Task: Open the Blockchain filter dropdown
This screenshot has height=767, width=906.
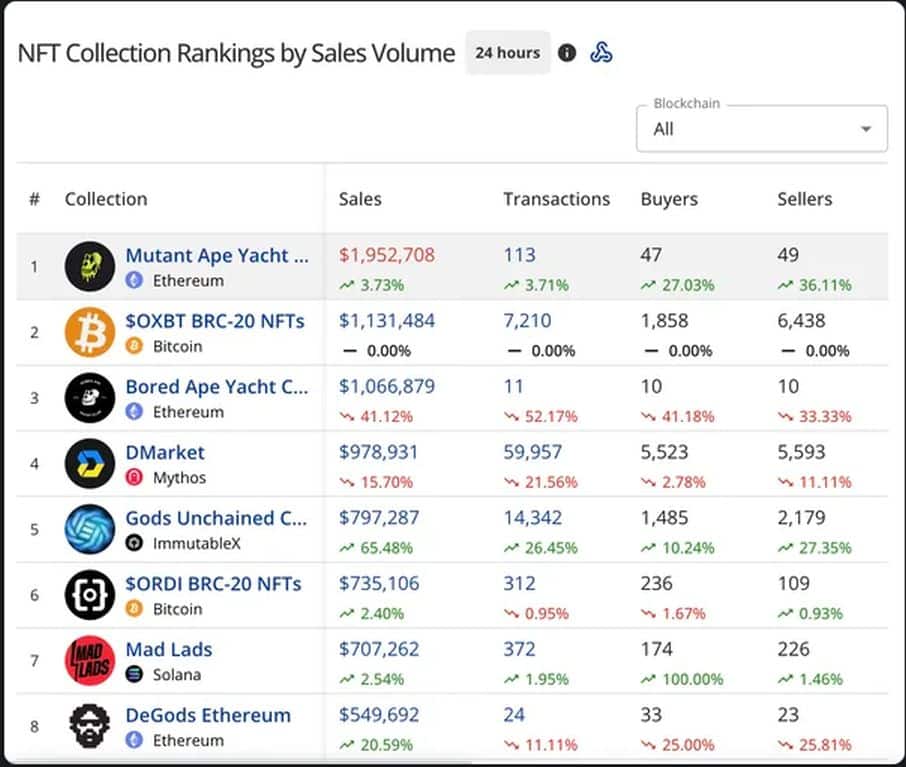Action: click(762, 128)
